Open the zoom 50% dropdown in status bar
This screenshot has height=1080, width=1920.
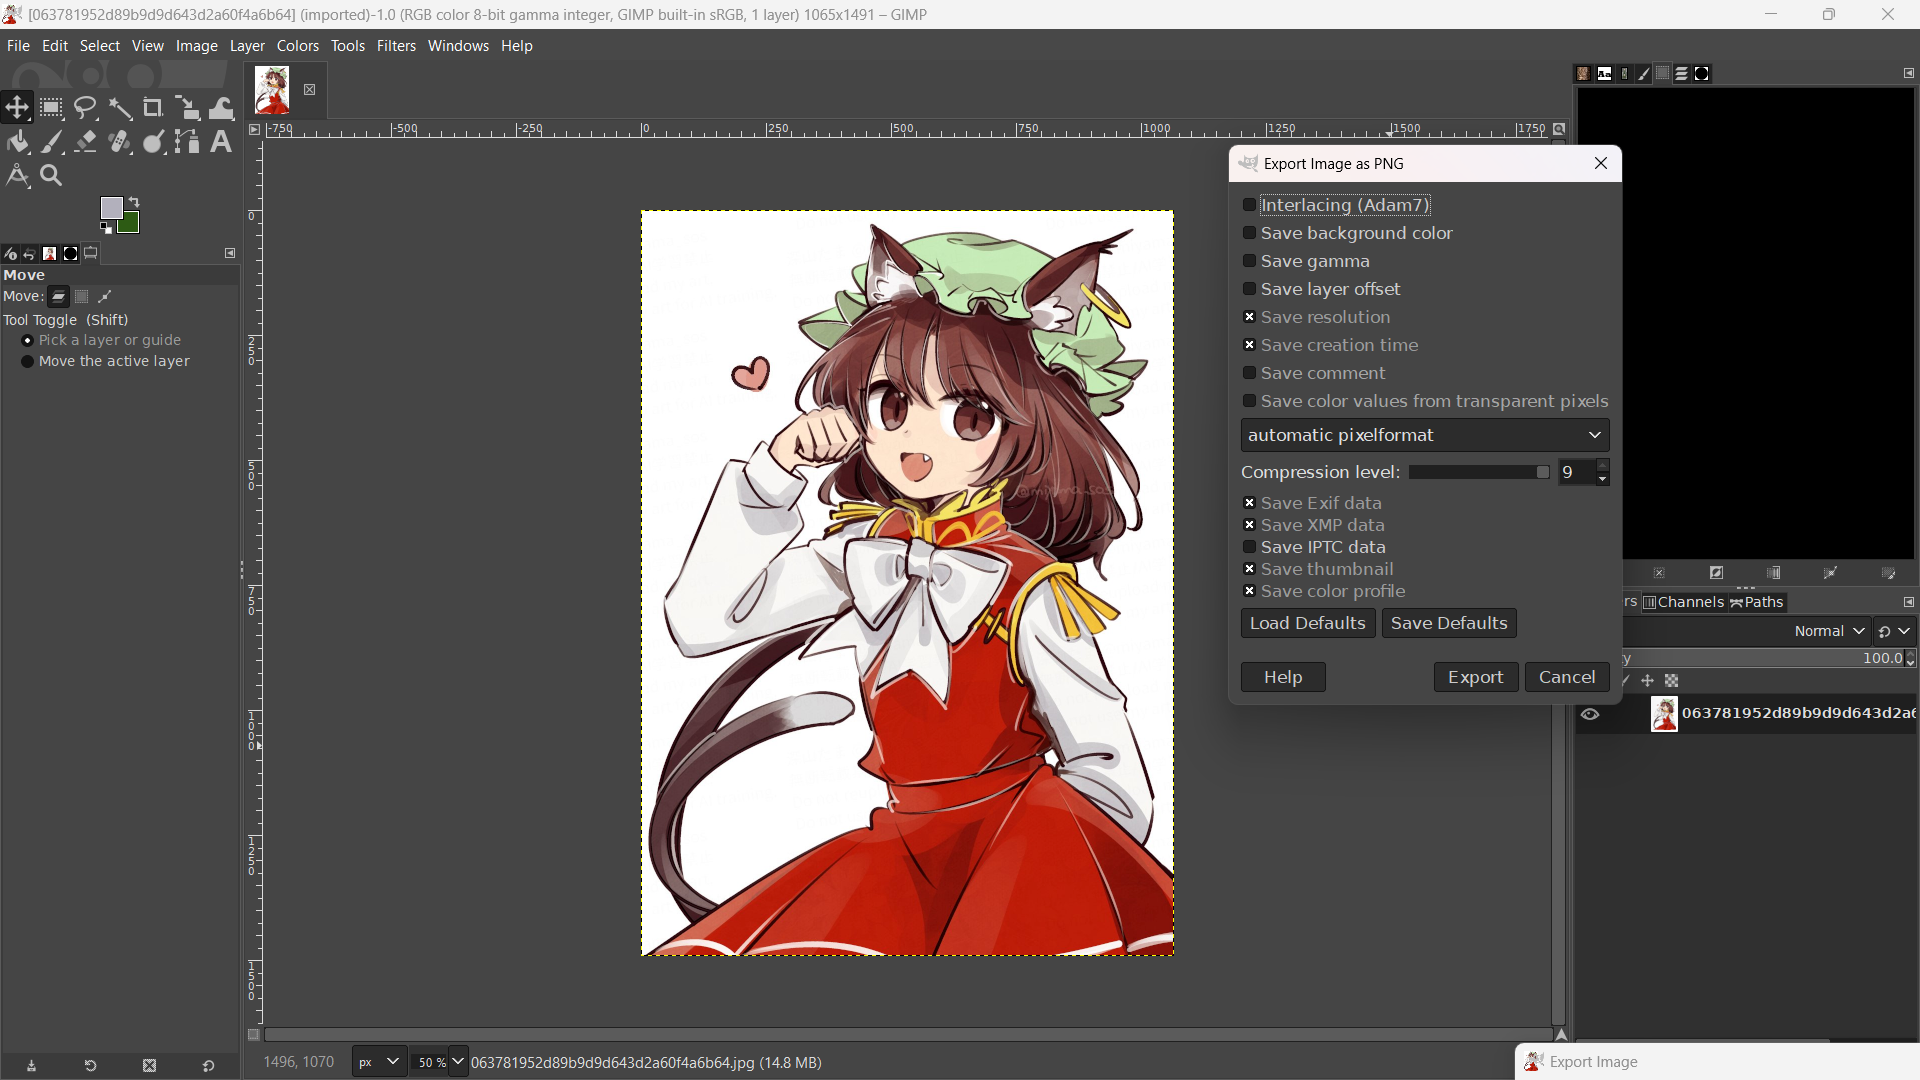(x=458, y=1062)
